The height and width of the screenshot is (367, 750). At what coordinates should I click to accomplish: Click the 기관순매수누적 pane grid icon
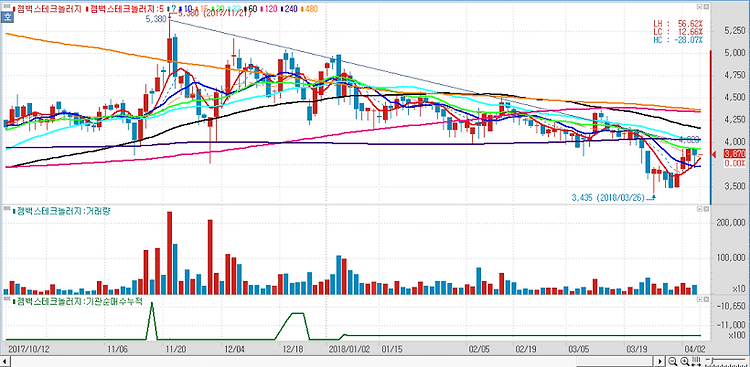[x=6, y=299]
